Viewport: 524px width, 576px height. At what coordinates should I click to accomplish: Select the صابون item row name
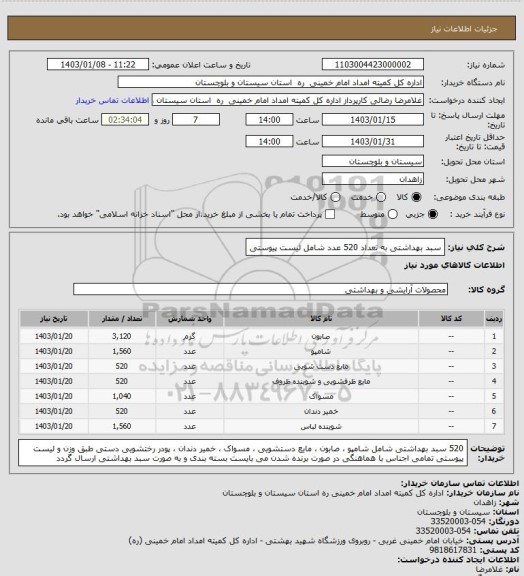[321, 336]
